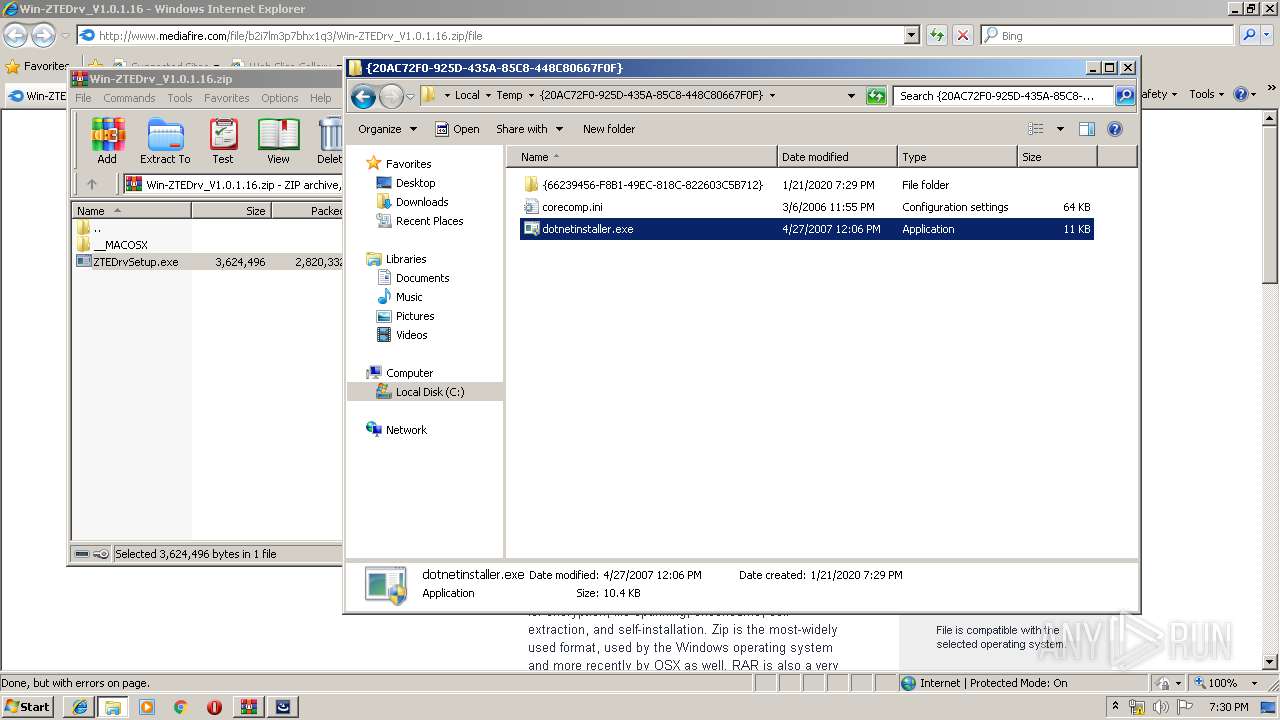
Task: Select Recent Places in navigation pane
Action: pos(429,221)
